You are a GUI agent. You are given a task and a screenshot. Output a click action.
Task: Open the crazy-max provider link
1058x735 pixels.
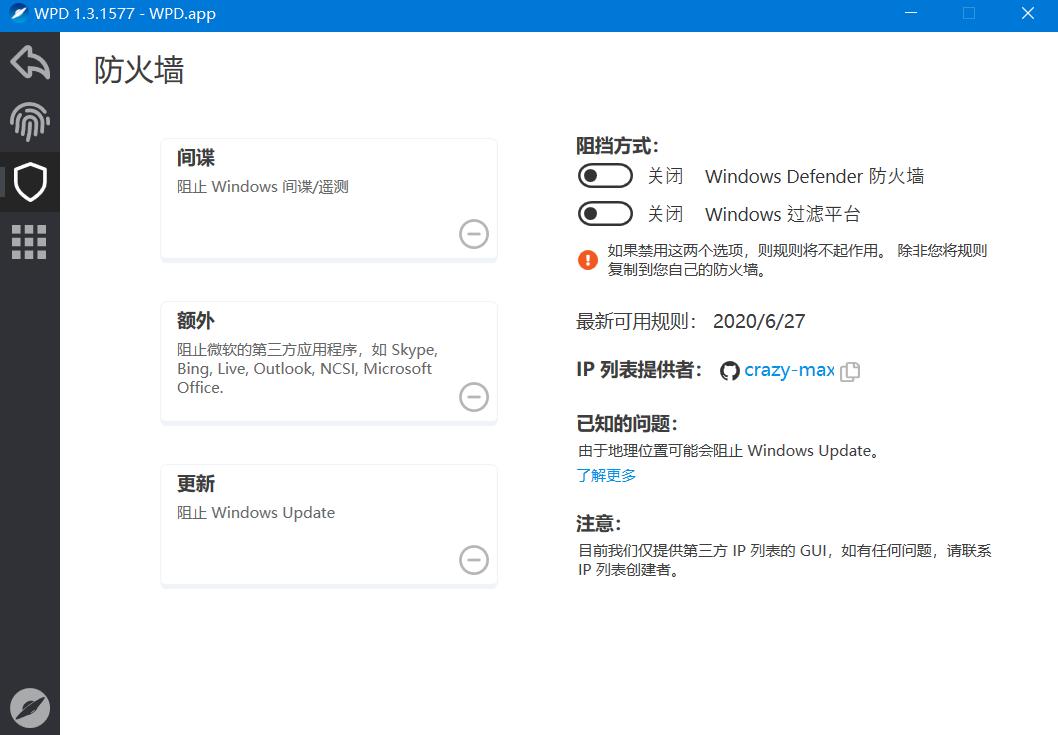point(789,370)
